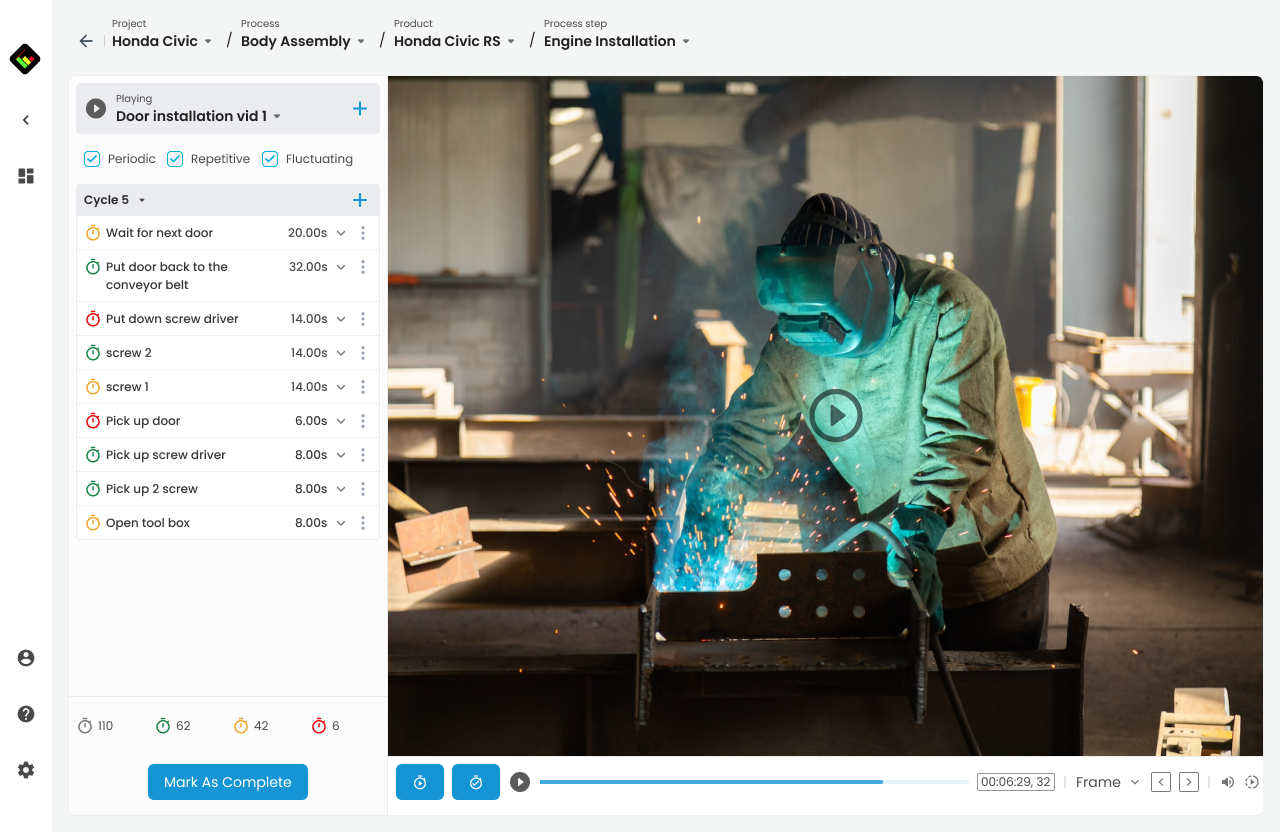
Task: Open settings via the gear icon
Action: [25, 770]
